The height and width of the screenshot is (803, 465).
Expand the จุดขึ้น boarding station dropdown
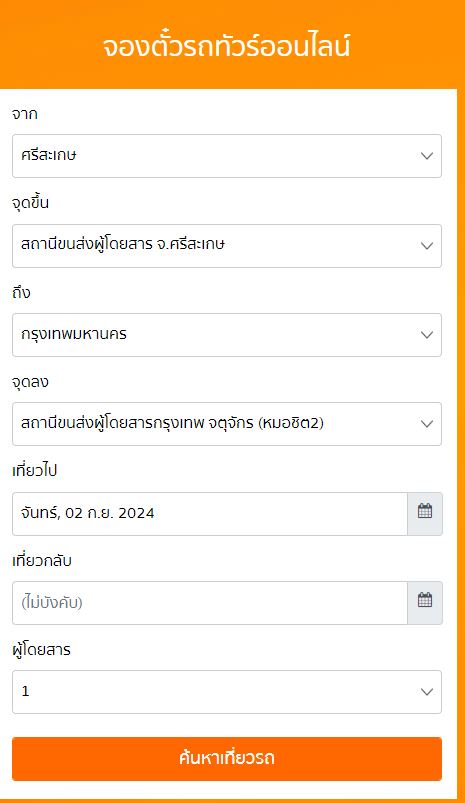(x=227, y=246)
